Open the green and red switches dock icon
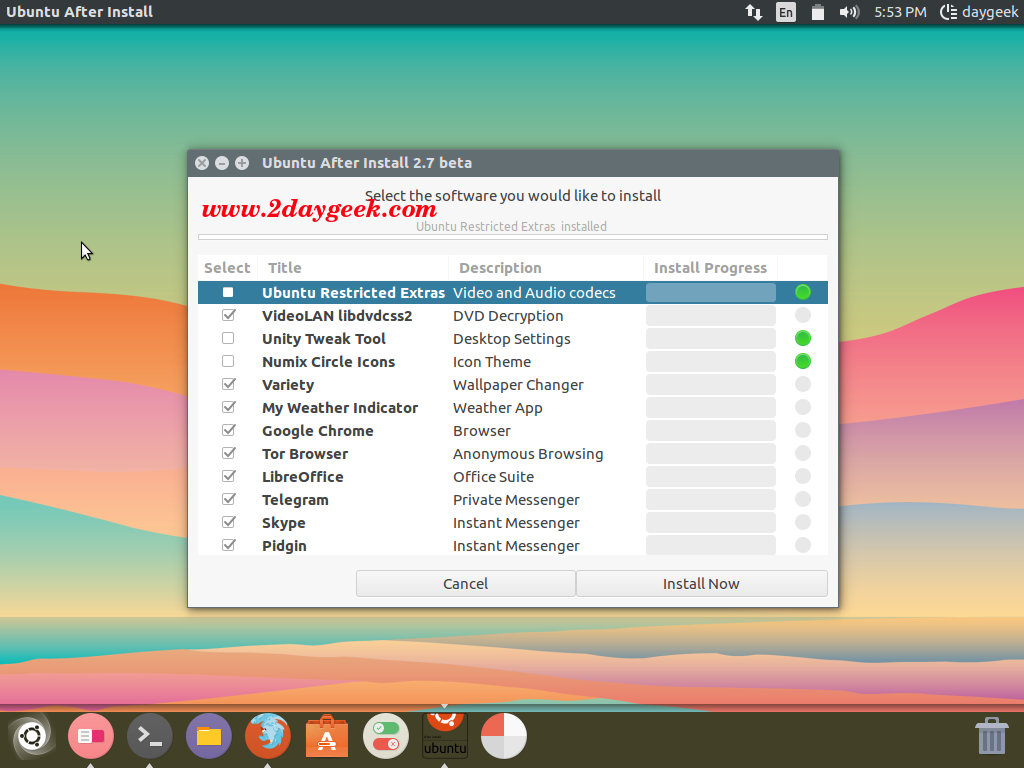 386,736
